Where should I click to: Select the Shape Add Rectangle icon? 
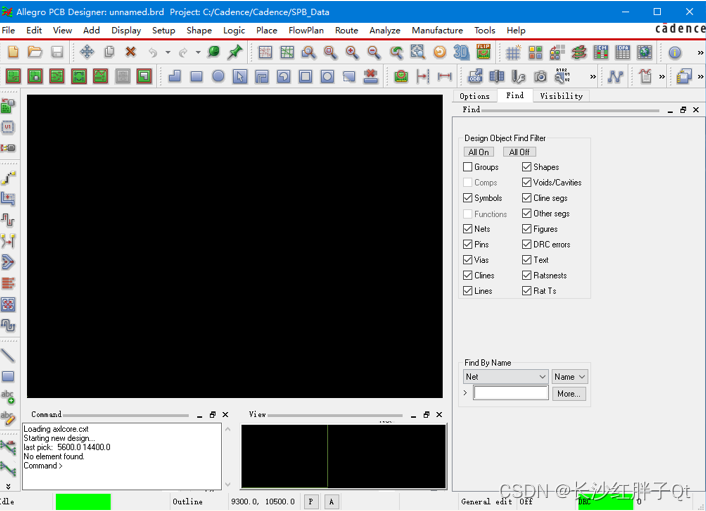coord(196,76)
